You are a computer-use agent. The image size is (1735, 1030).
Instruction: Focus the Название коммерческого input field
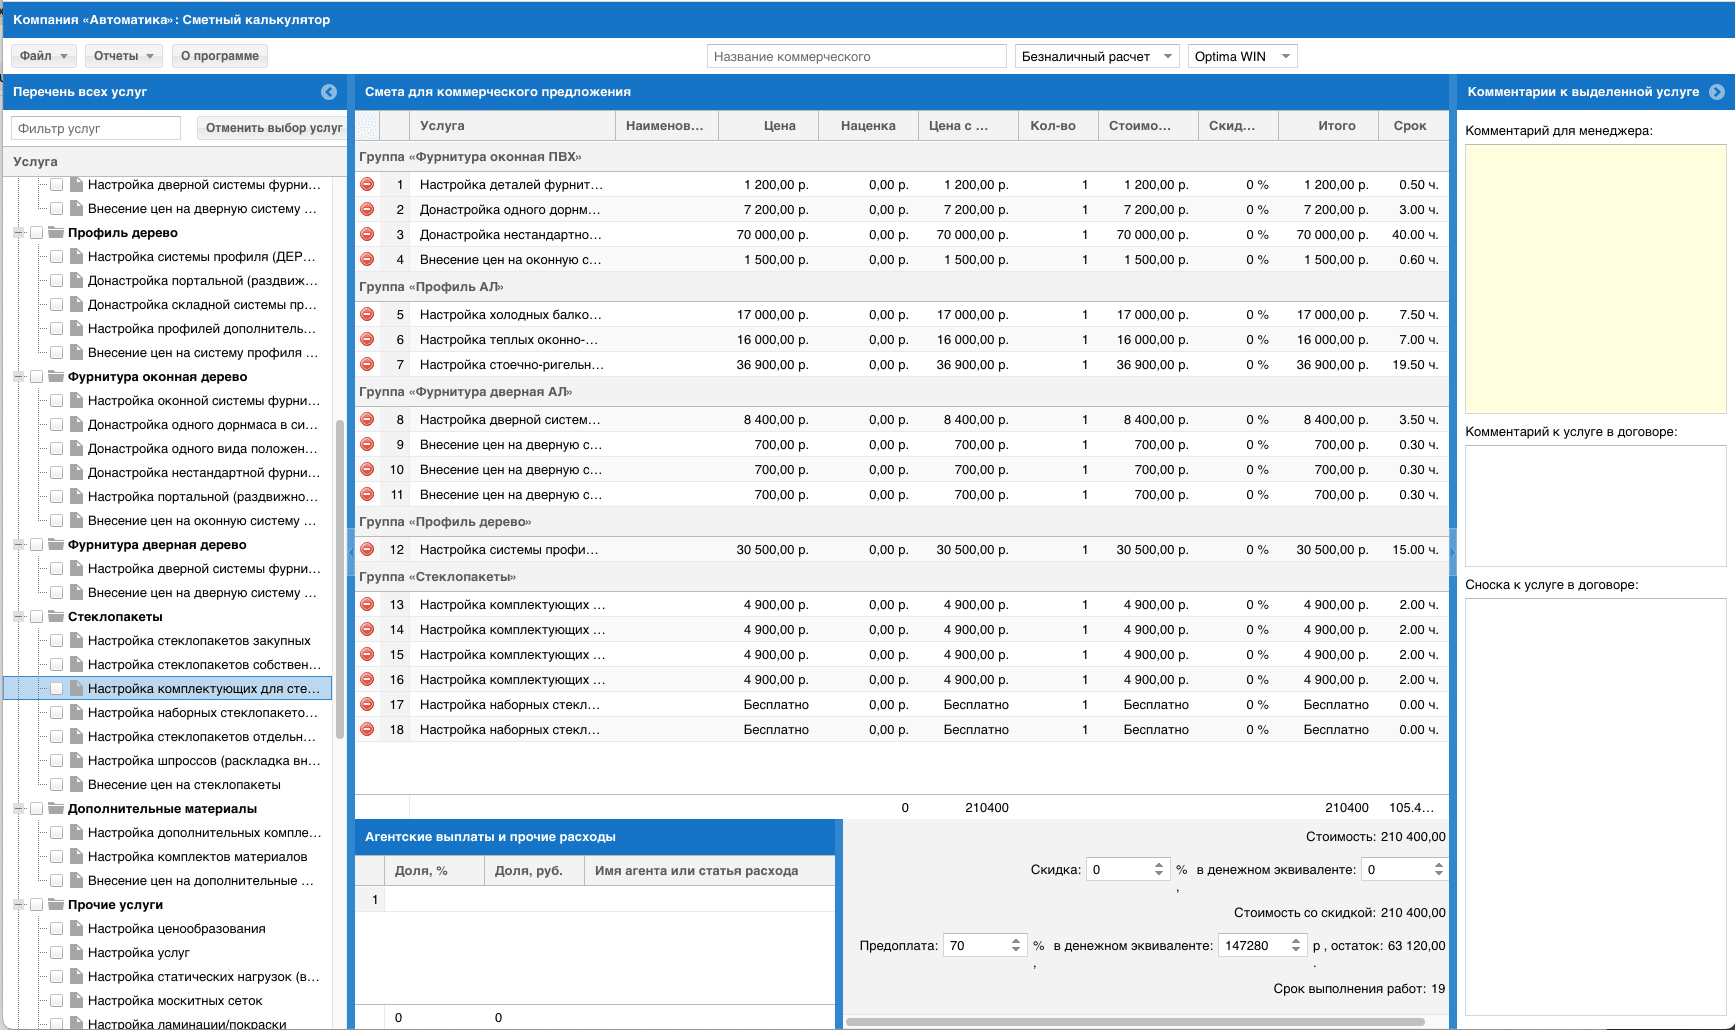click(x=856, y=56)
